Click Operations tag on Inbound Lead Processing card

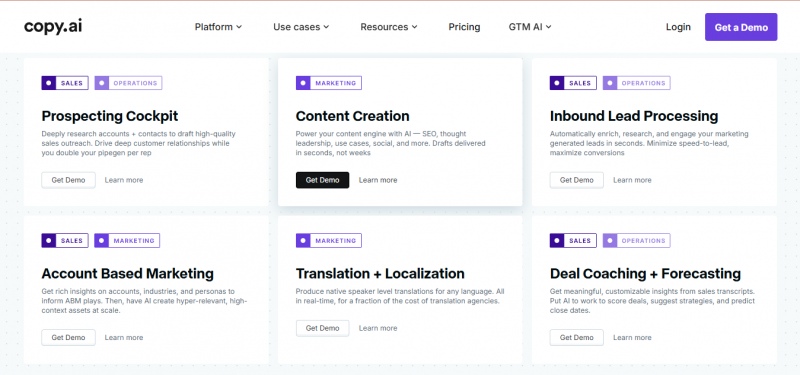point(637,83)
